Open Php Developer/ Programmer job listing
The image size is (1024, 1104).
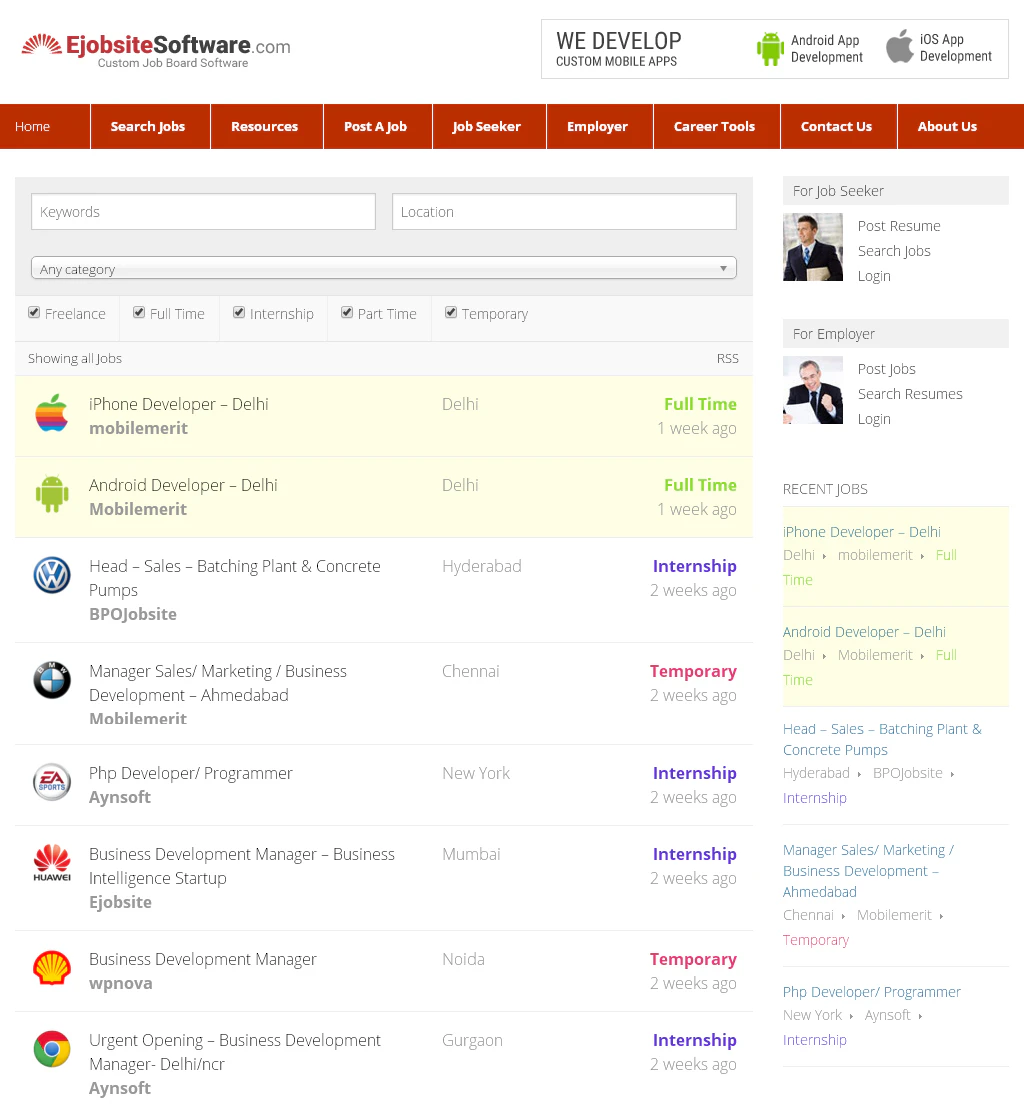(x=384, y=785)
